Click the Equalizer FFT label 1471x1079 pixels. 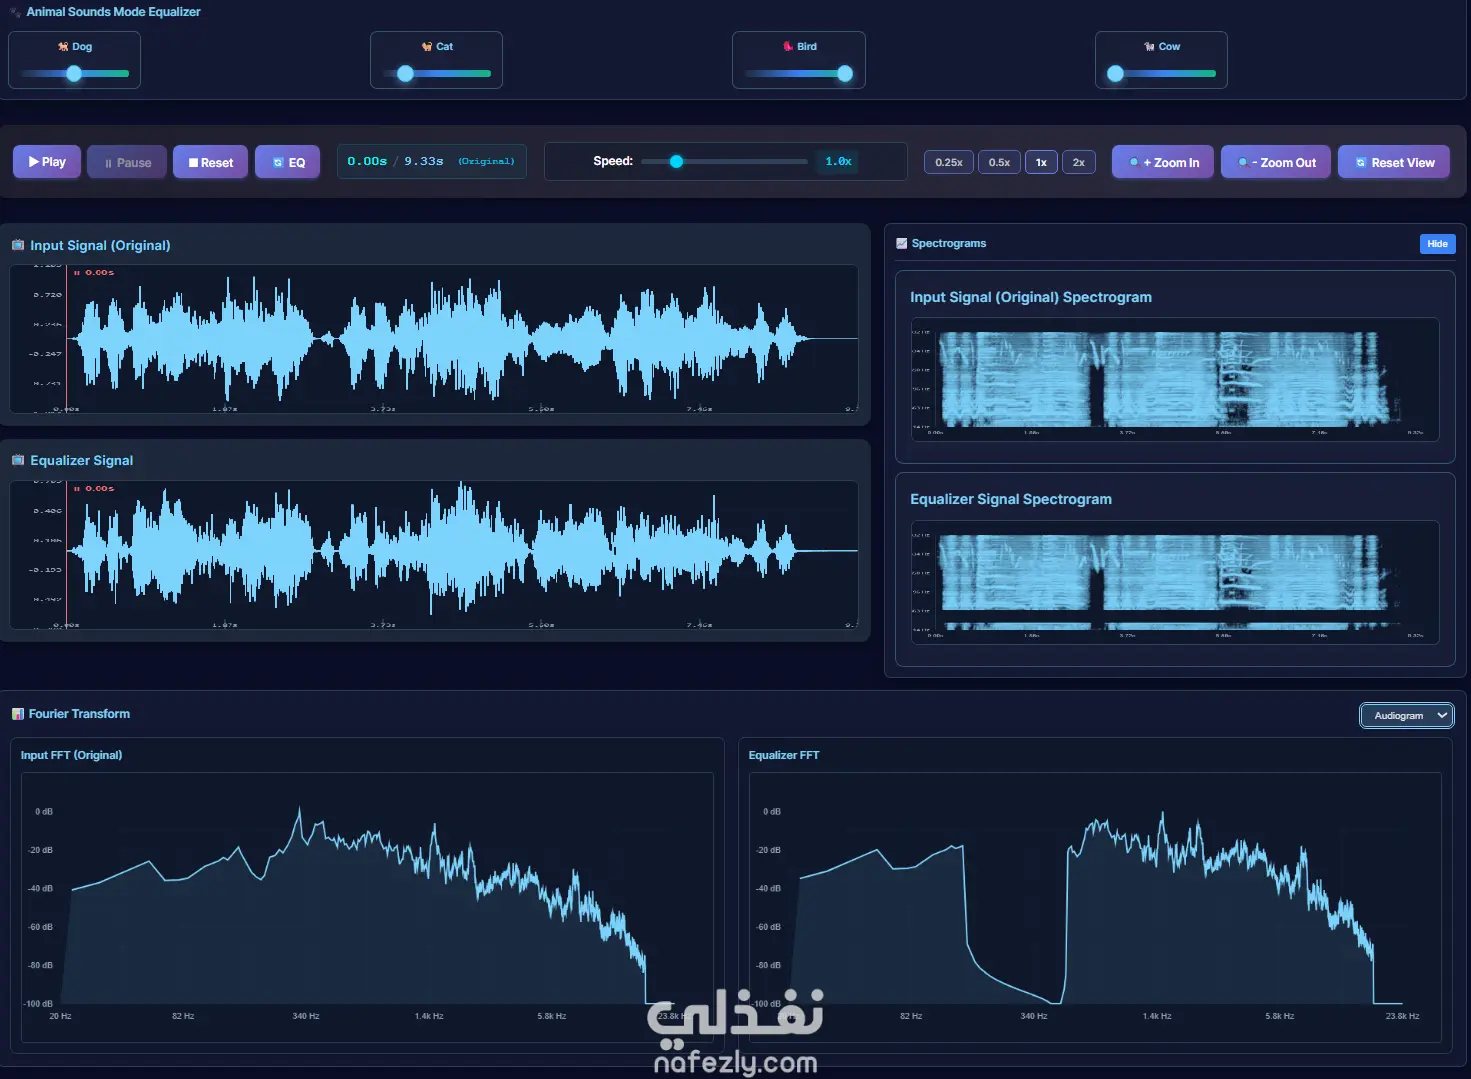point(784,755)
